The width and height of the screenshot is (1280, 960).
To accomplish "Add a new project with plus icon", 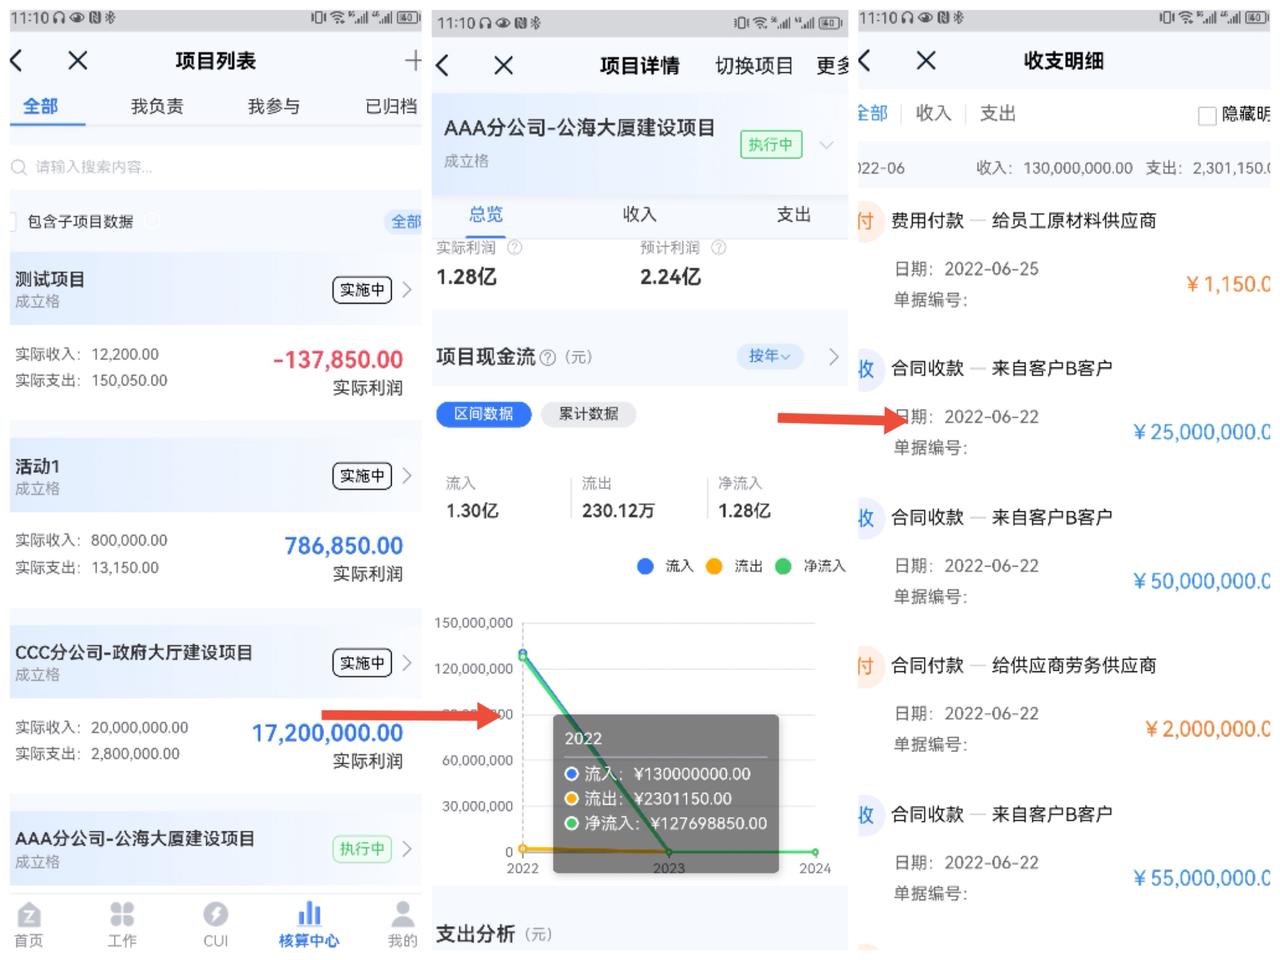I will (x=413, y=61).
